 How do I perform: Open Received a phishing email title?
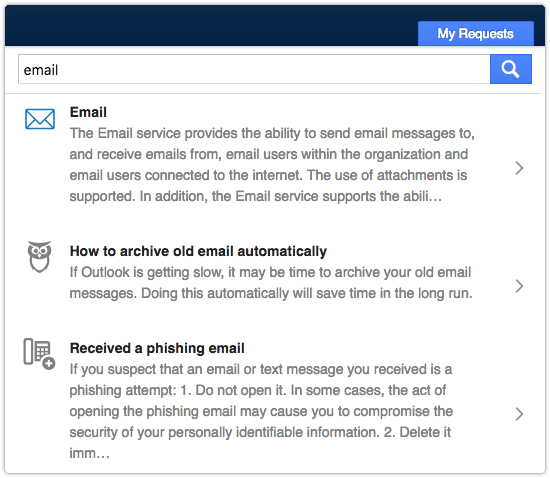[x=157, y=348]
